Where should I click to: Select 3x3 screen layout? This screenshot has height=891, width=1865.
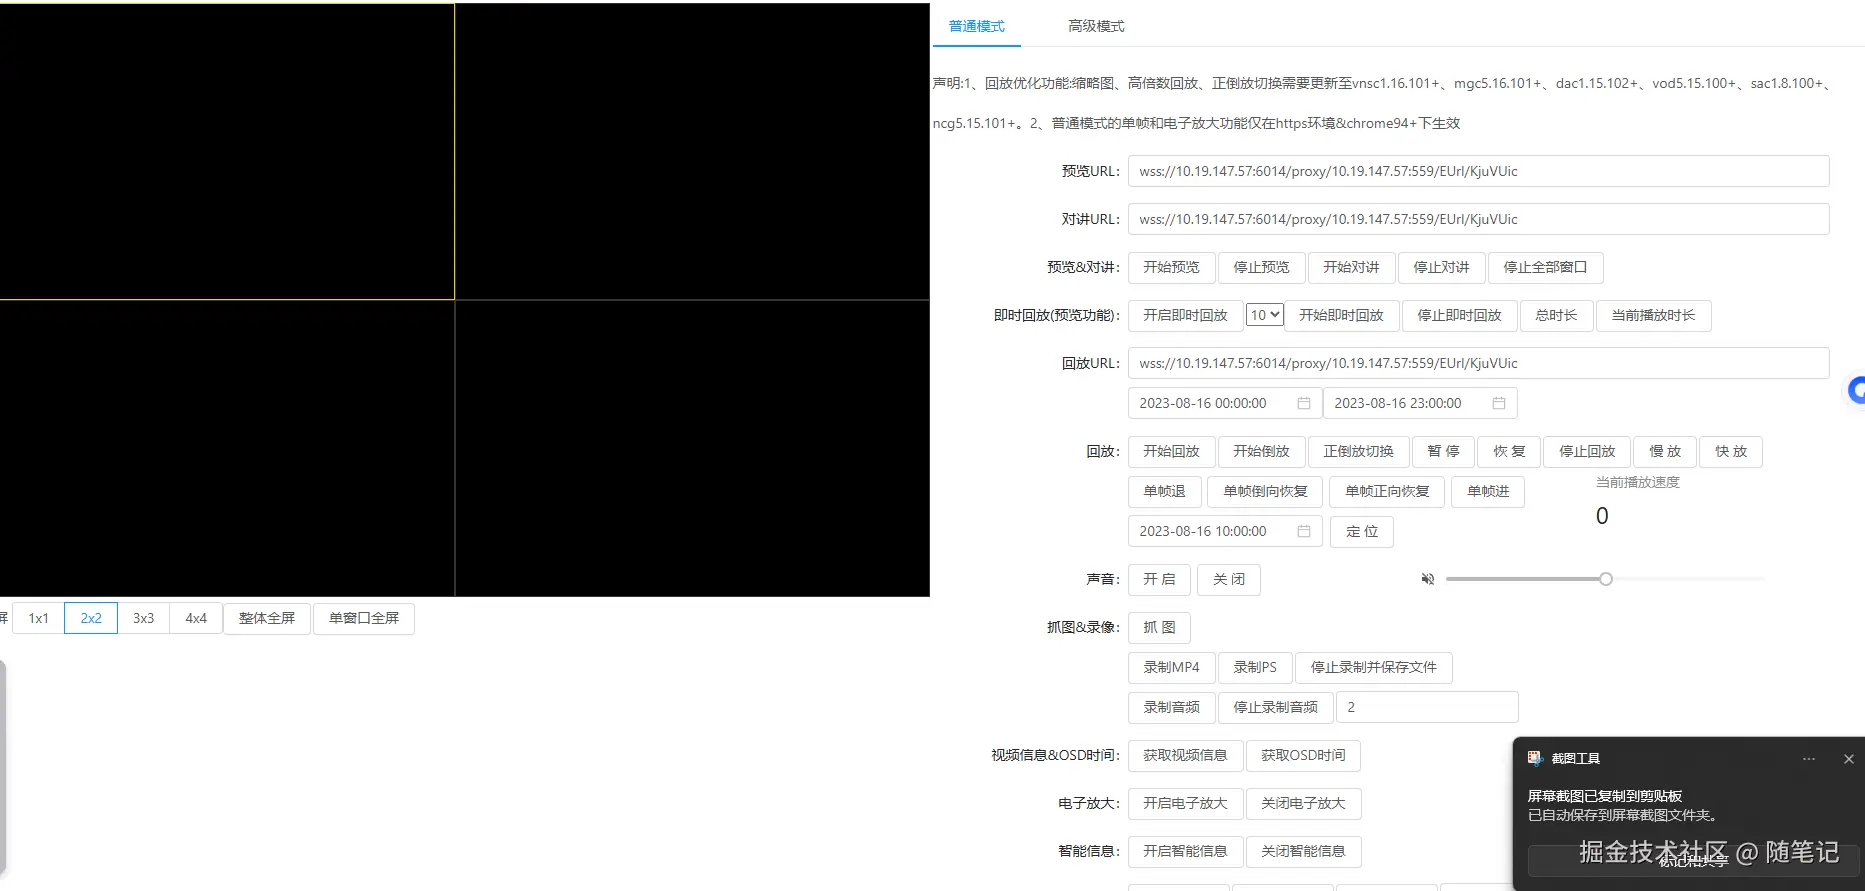point(144,618)
